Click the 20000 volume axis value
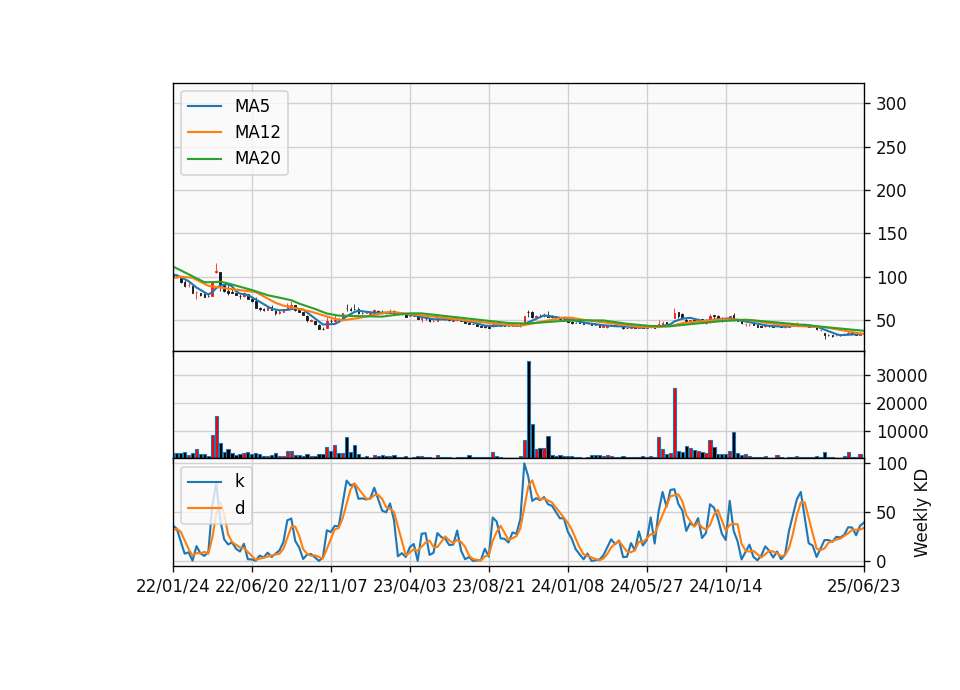Viewport: 960px width, 690px height. point(901,404)
